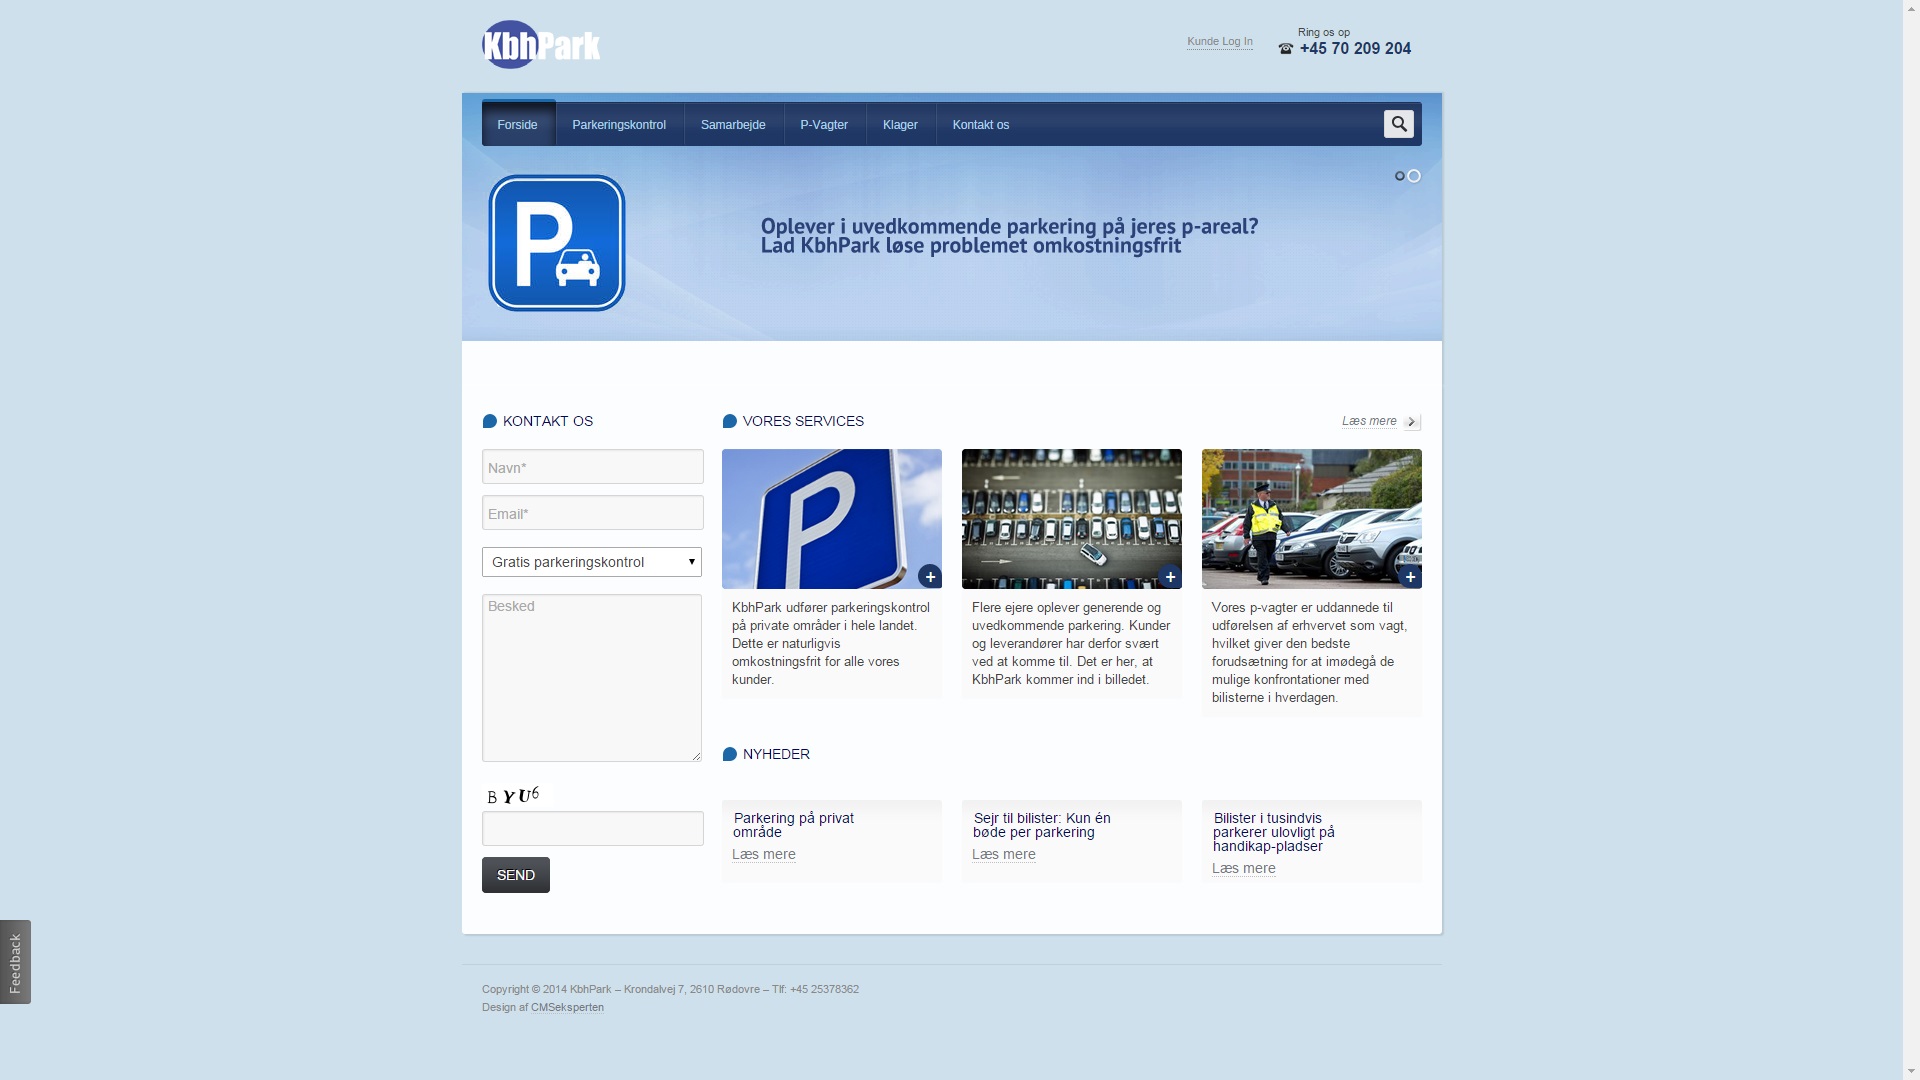The image size is (1920, 1080).
Task: Open news Parkering på privat område
Action: [794, 825]
